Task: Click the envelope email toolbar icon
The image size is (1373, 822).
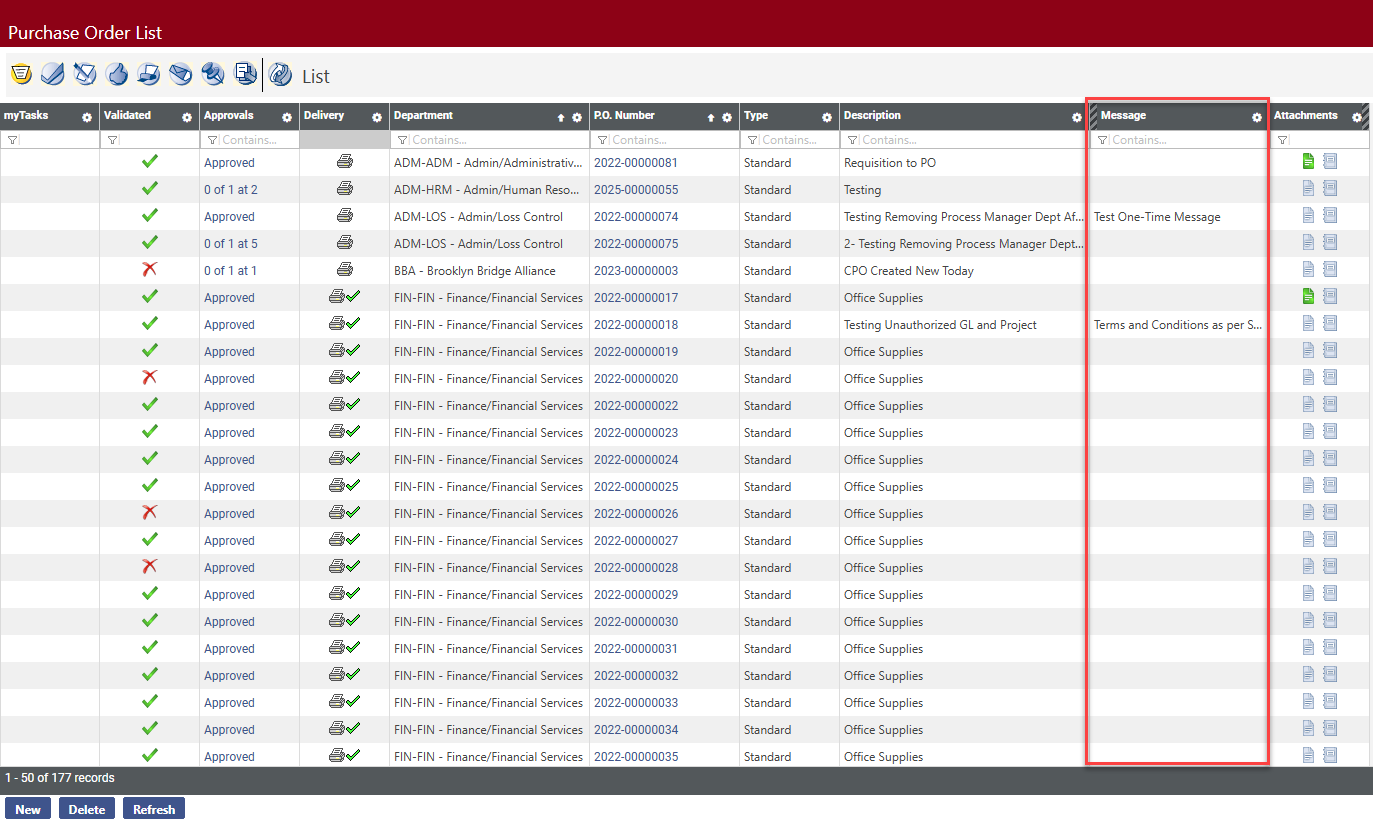Action: click(181, 74)
